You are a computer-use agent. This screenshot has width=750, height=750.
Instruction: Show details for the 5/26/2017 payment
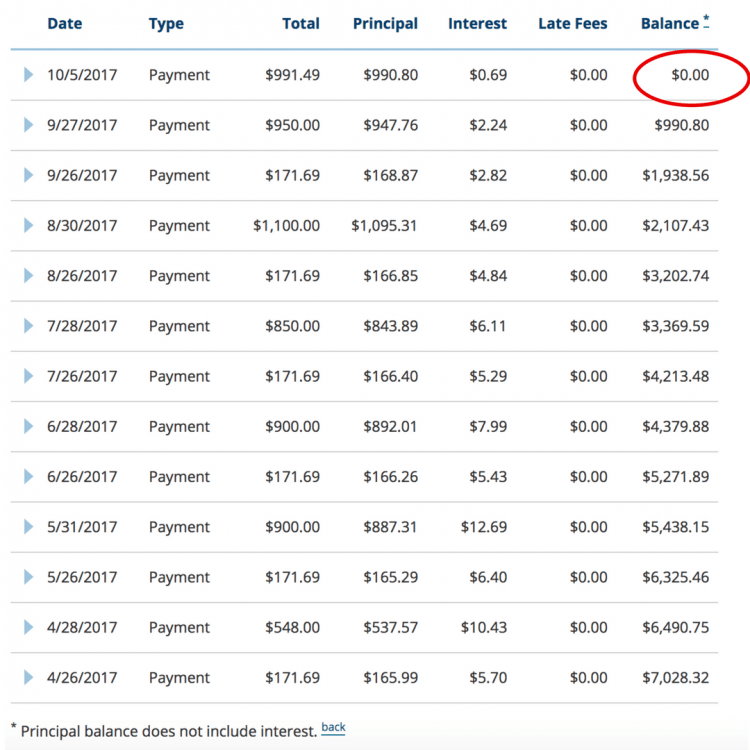pos(28,577)
